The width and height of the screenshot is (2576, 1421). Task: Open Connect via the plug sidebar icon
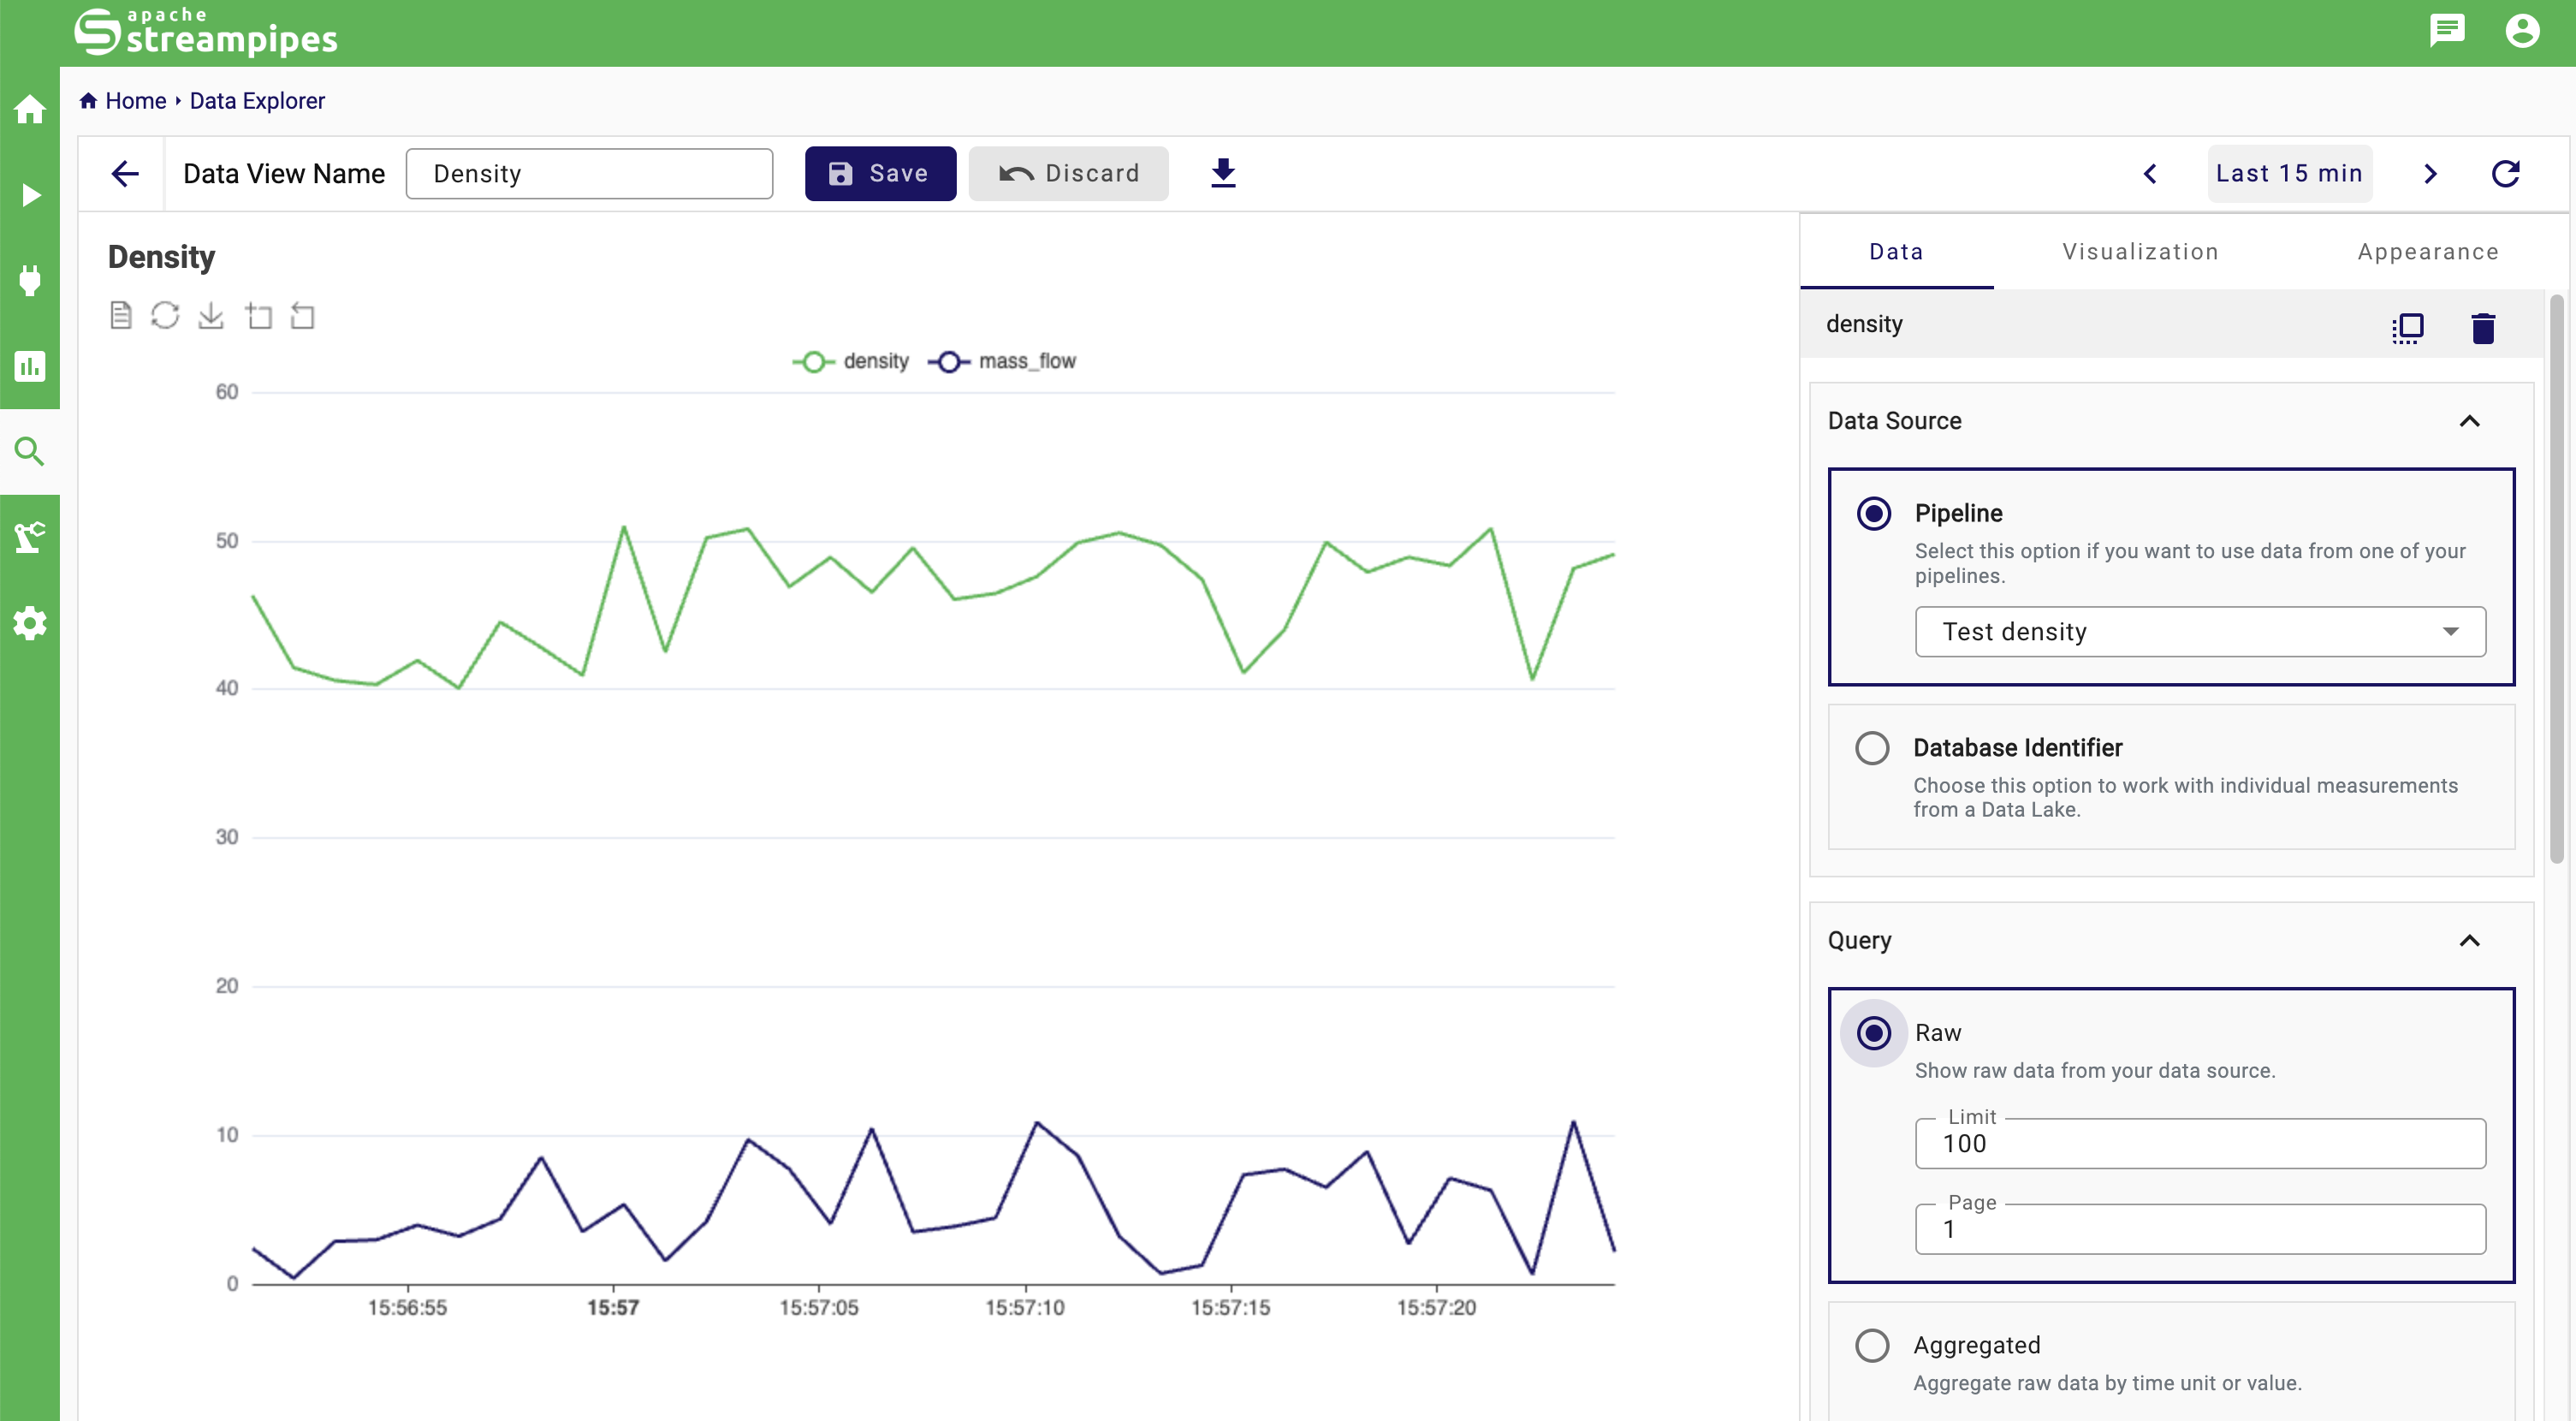[30, 280]
